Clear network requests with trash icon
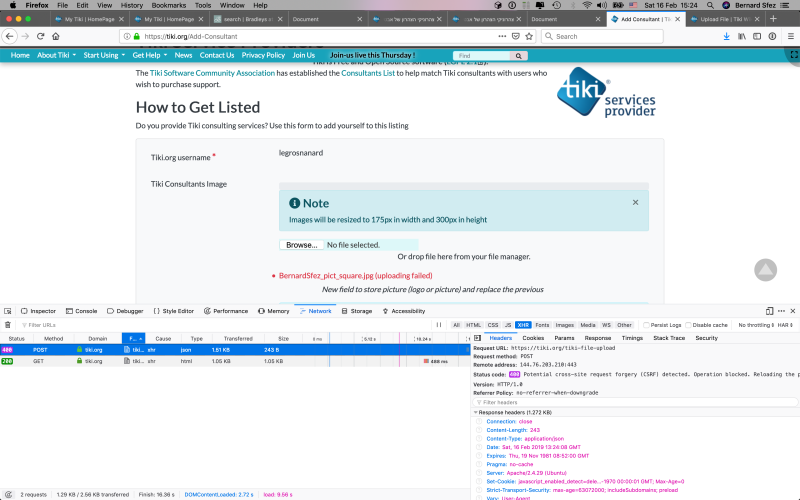This screenshot has width=800, height=500. (x=8, y=325)
